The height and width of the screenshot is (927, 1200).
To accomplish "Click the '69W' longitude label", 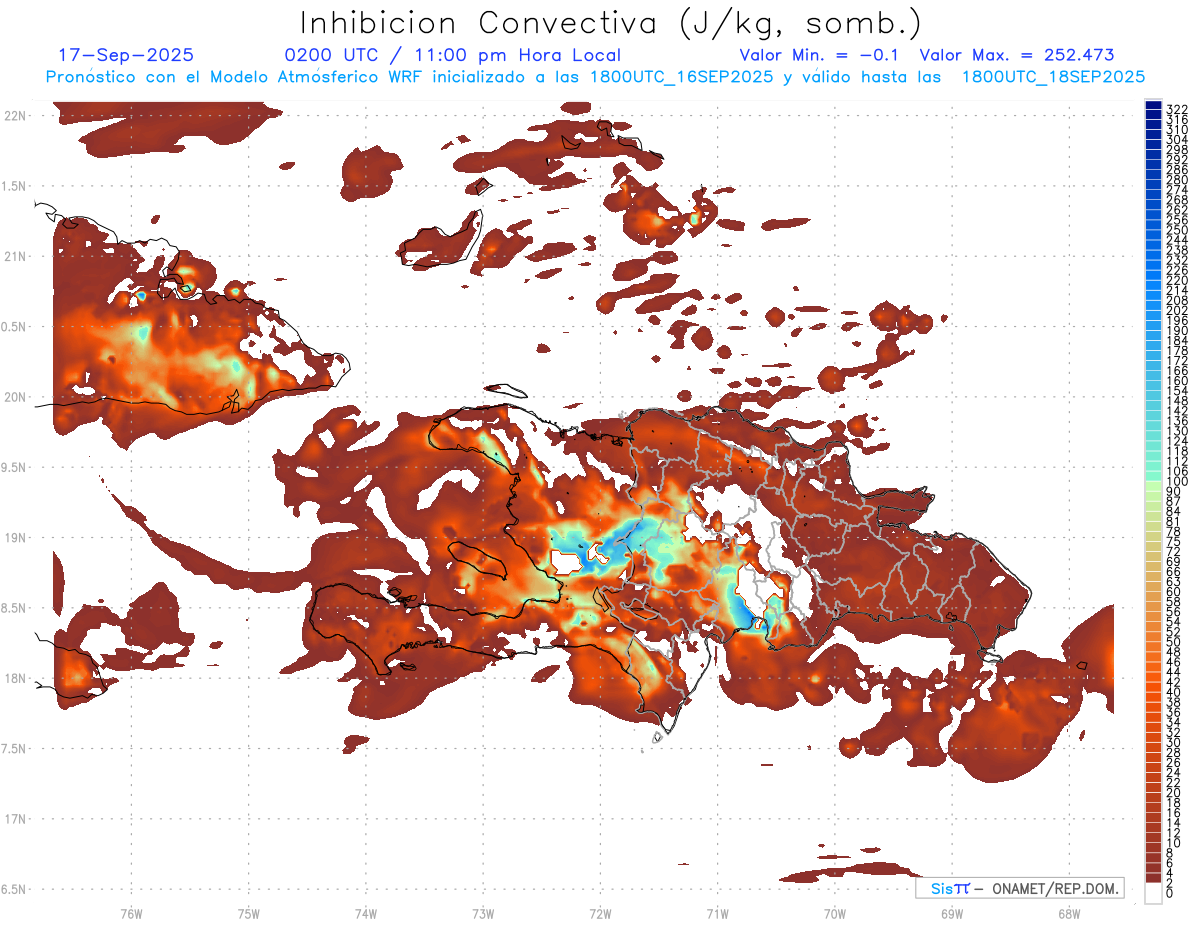I will pyautogui.click(x=952, y=913).
